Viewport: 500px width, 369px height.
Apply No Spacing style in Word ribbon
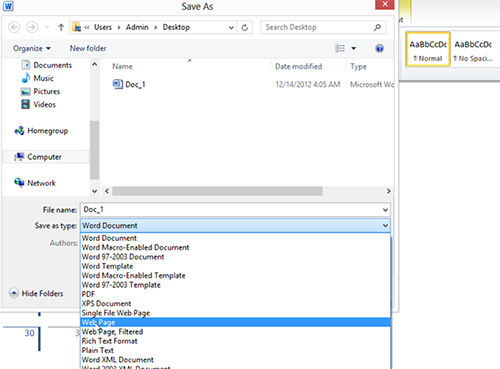click(x=473, y=49)
